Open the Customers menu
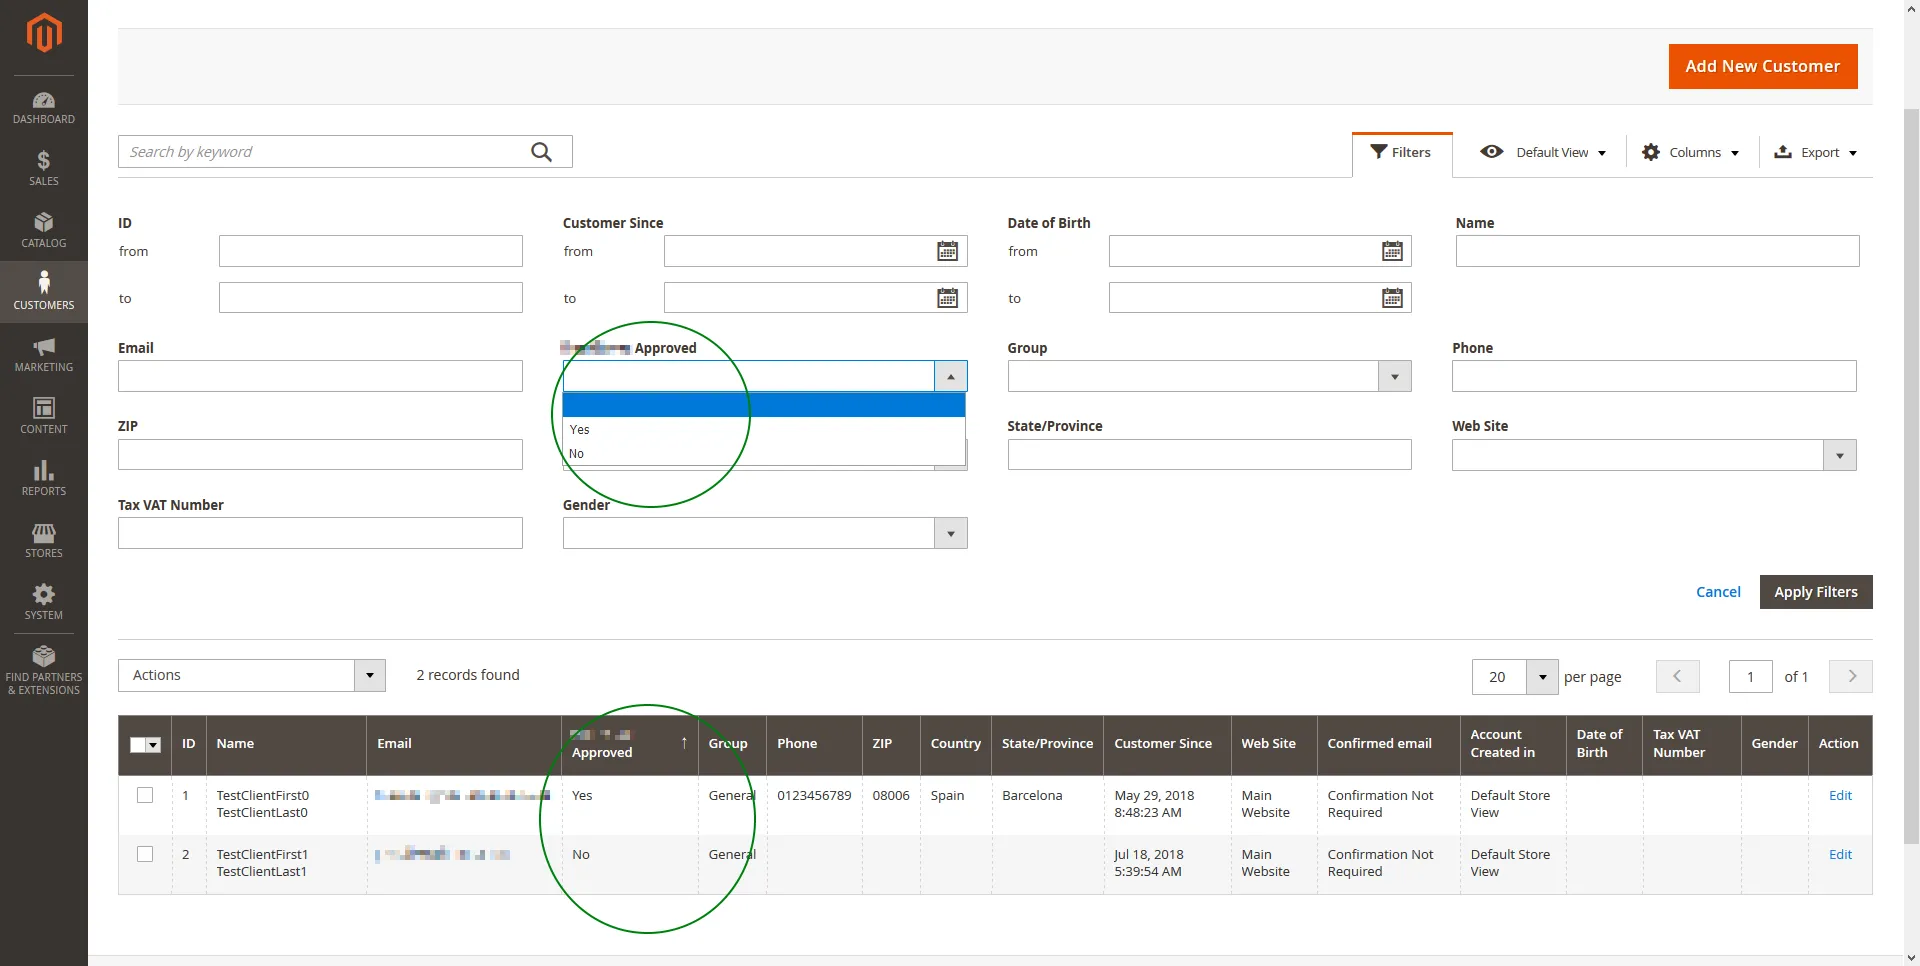The image size is (1920, 966). click(44, 292)
